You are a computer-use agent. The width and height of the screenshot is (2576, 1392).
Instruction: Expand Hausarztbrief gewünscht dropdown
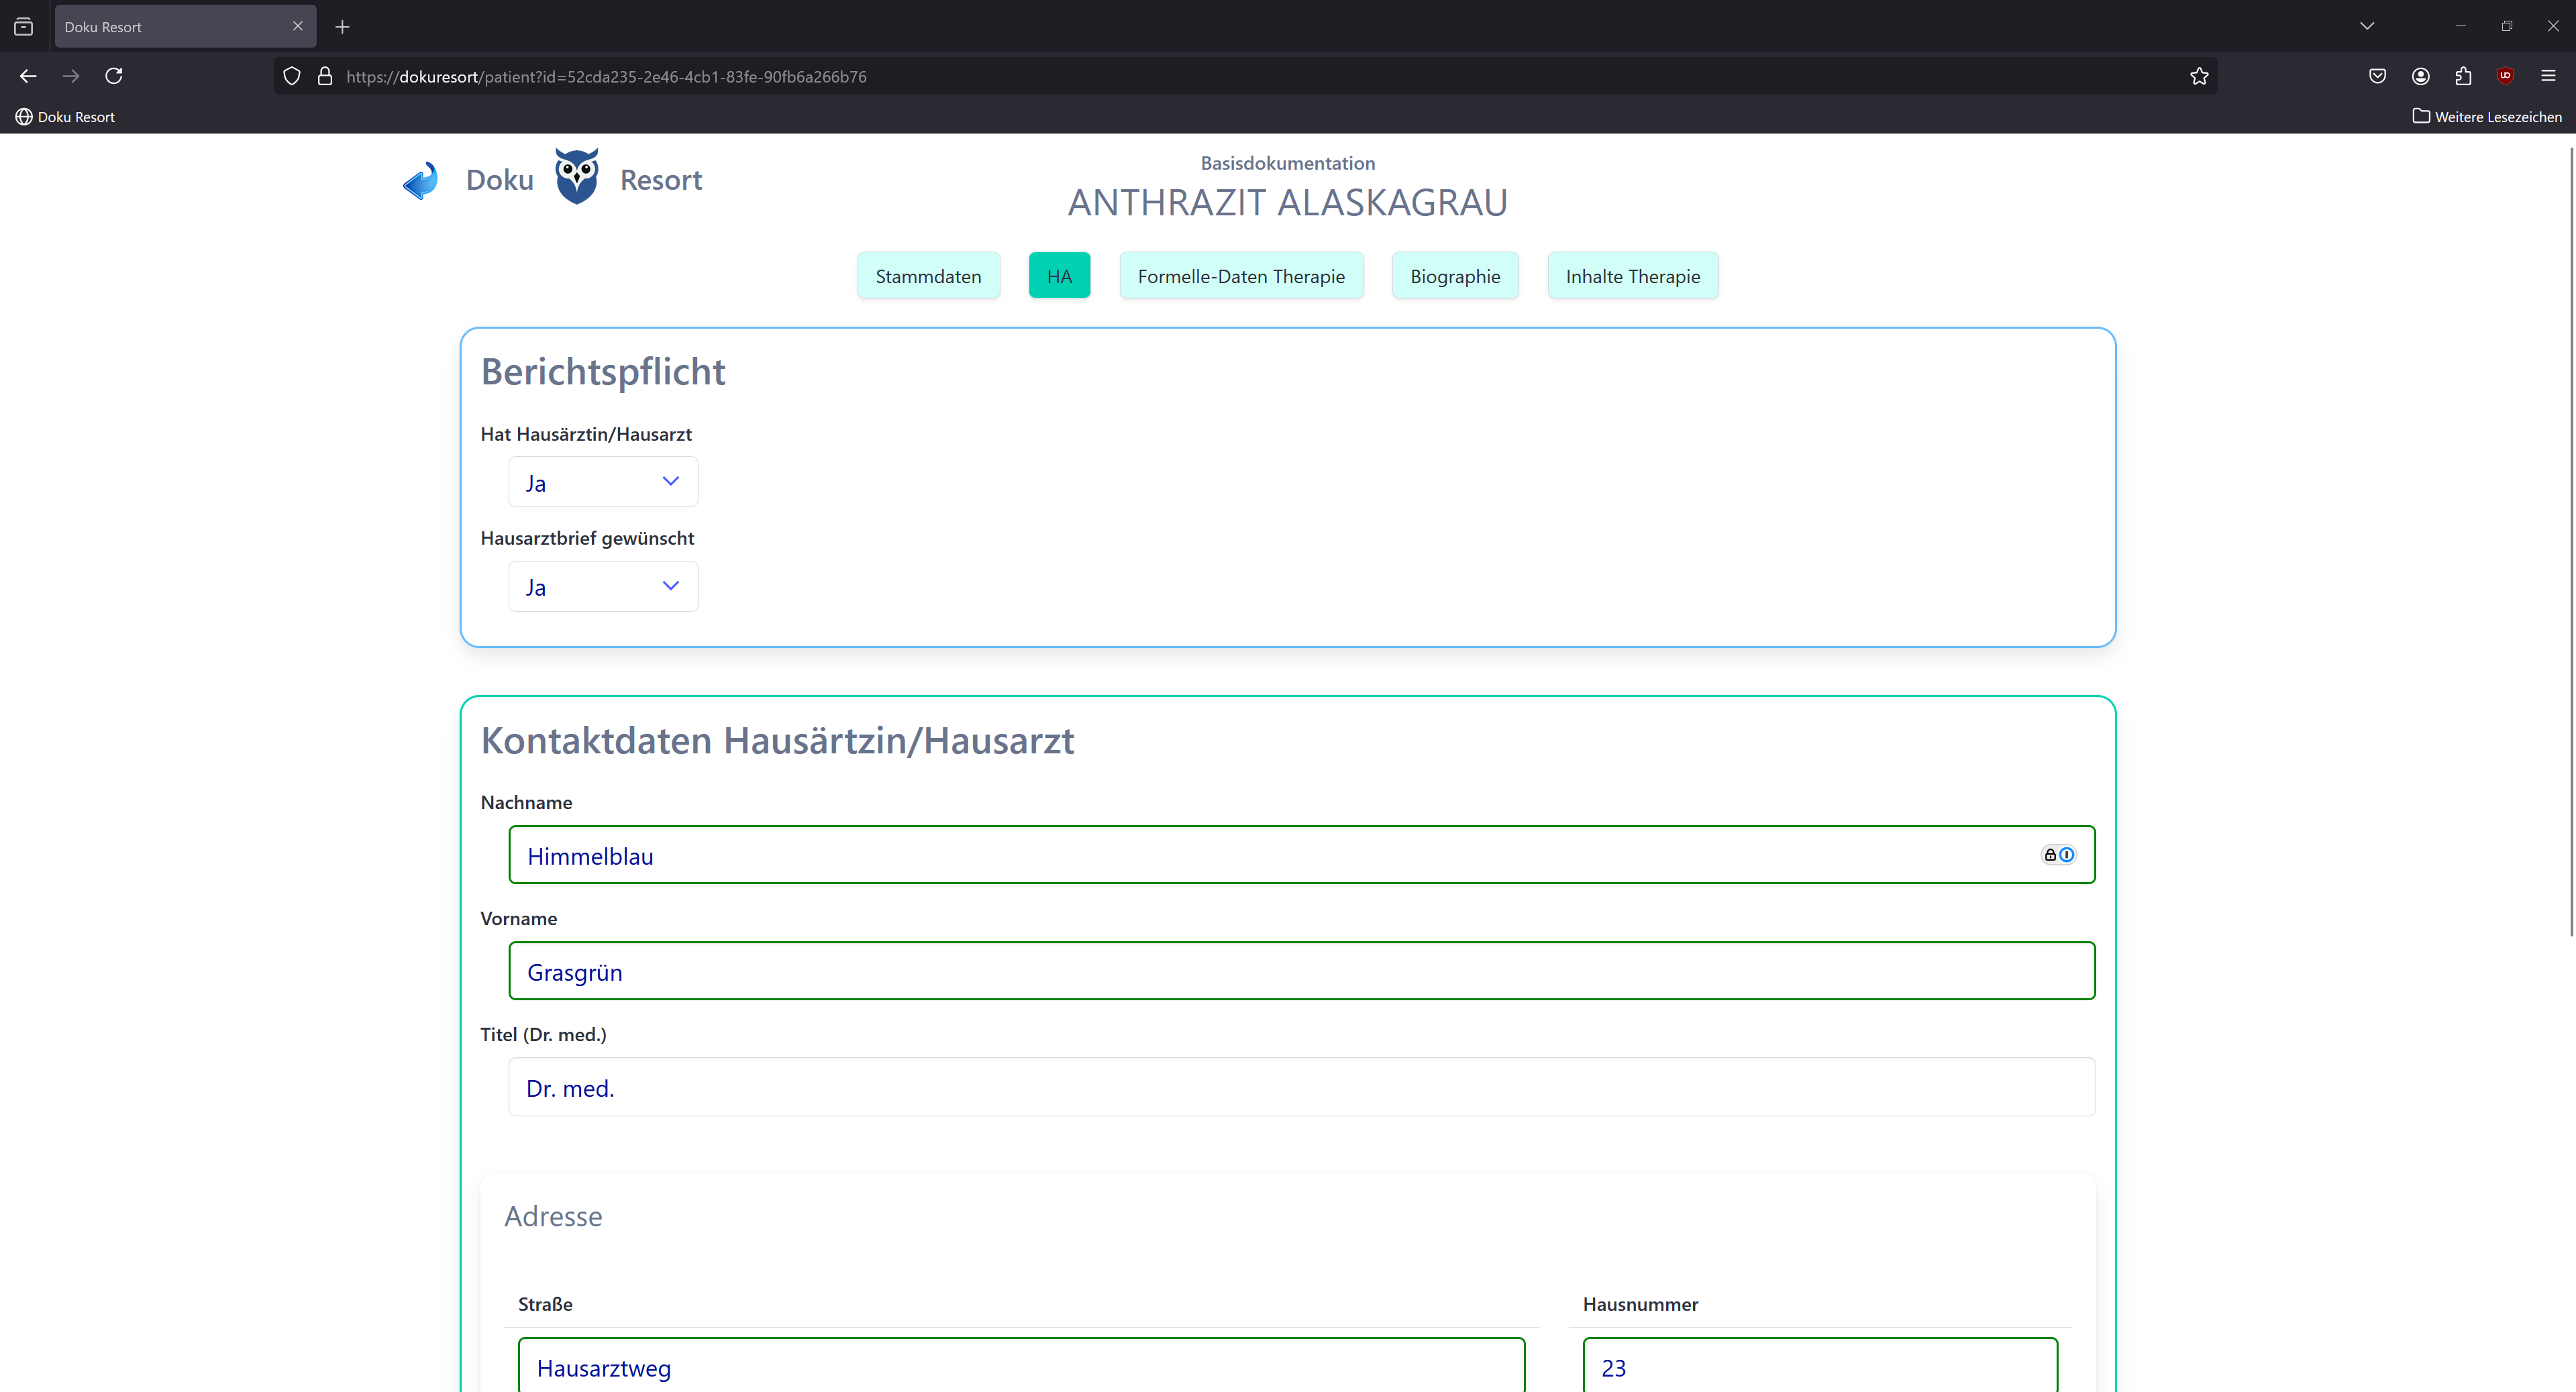(603, 586)
